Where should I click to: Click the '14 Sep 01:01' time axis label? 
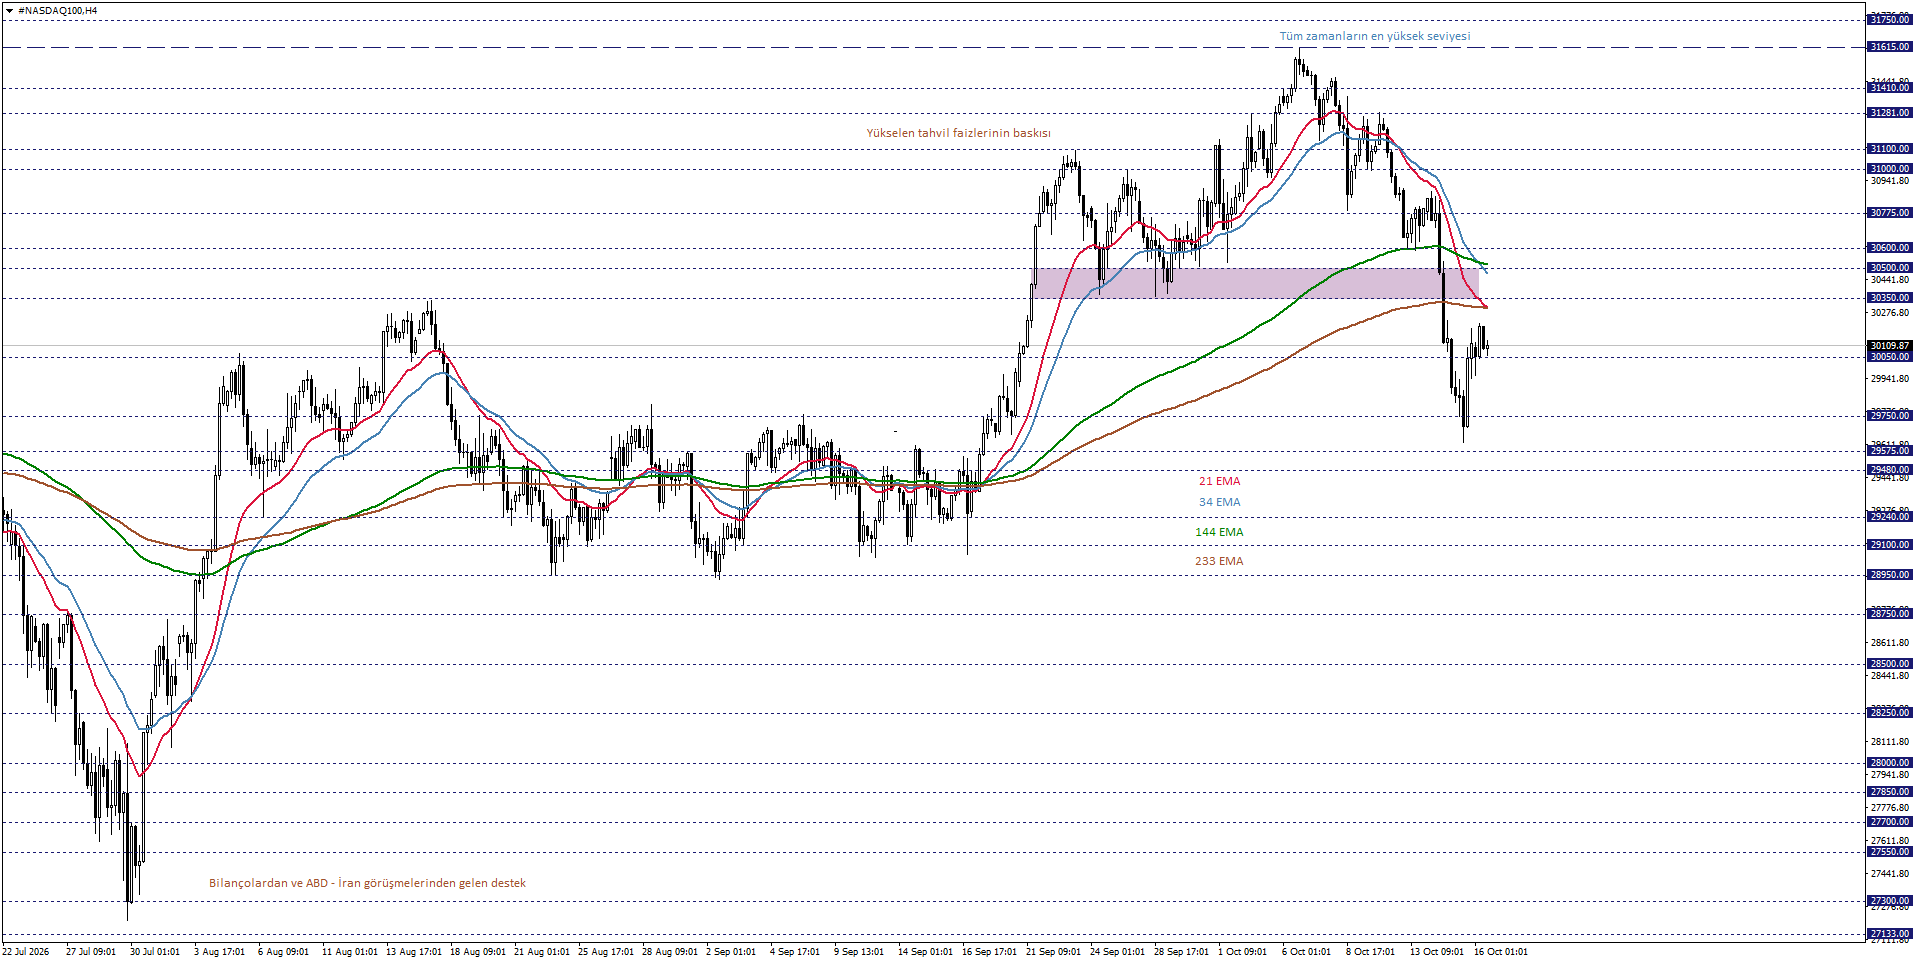point(925,952)
